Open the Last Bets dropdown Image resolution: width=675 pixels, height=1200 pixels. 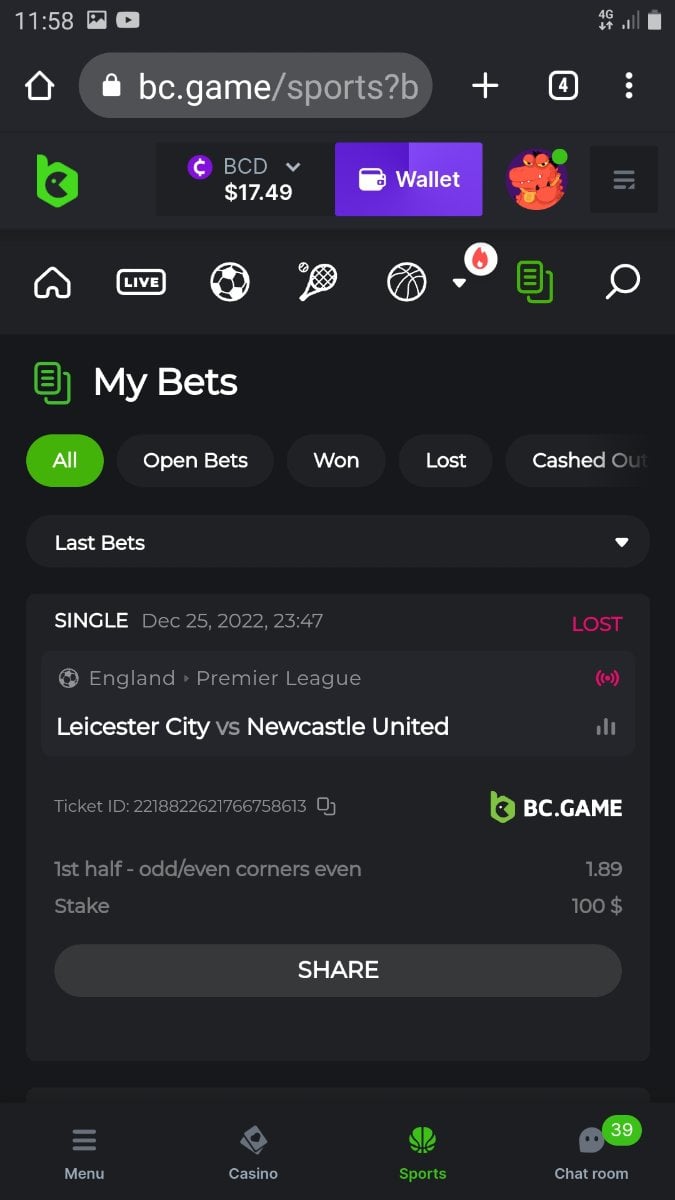(x=338, y=542)
